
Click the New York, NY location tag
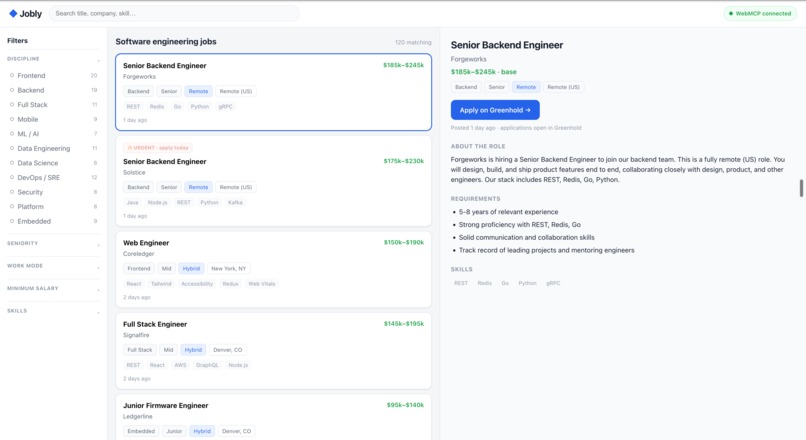coord(229,269)
